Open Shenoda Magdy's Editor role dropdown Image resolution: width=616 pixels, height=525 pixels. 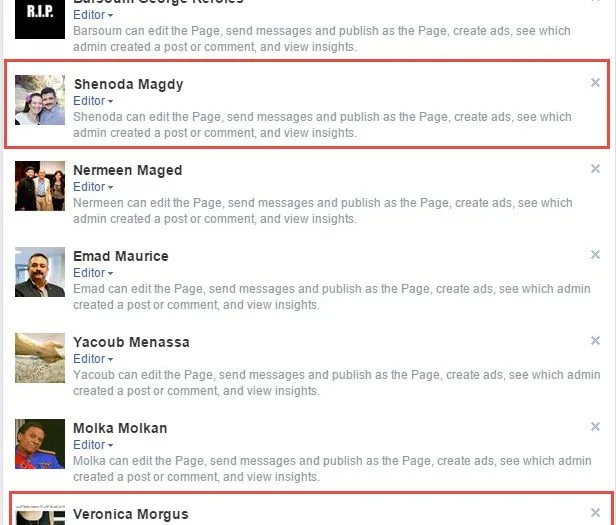93,101
